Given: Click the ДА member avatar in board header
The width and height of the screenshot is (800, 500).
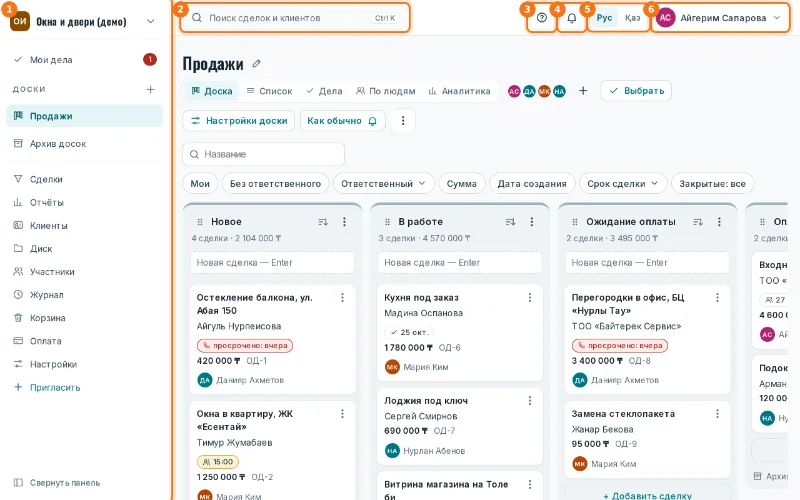Looking at the screenshot, I should point(529,91).
